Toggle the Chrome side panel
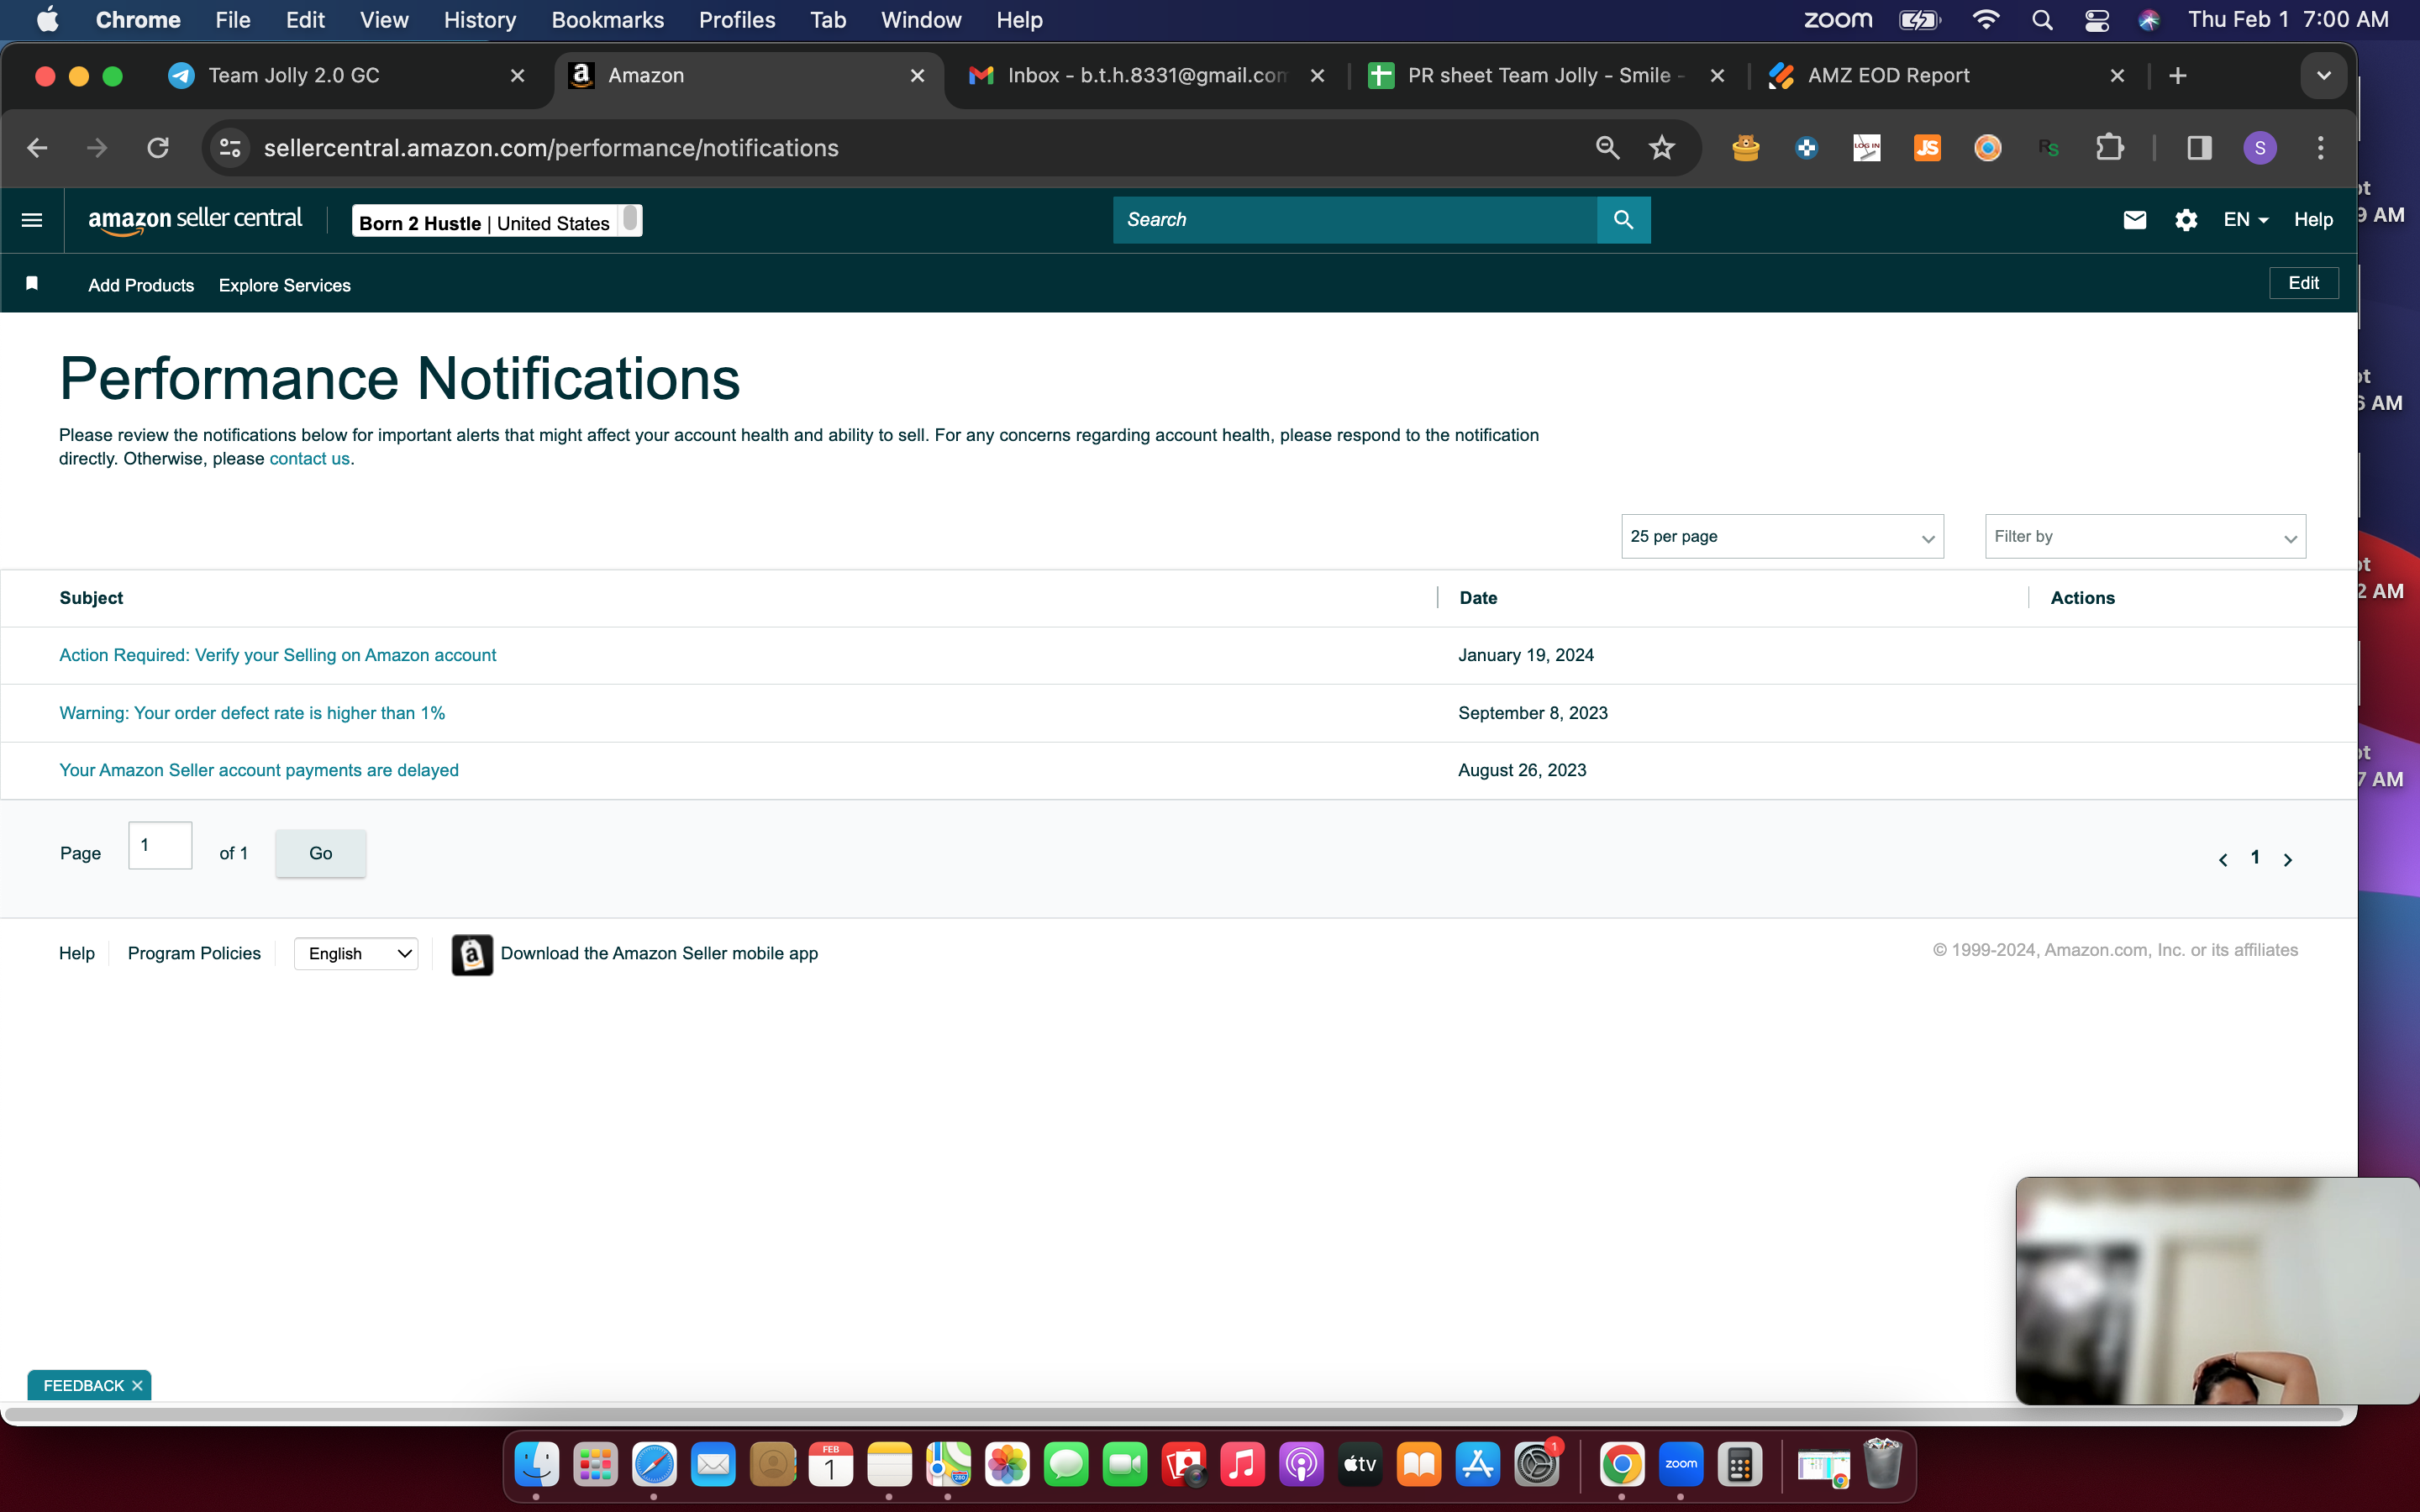 pos(2199,148)
